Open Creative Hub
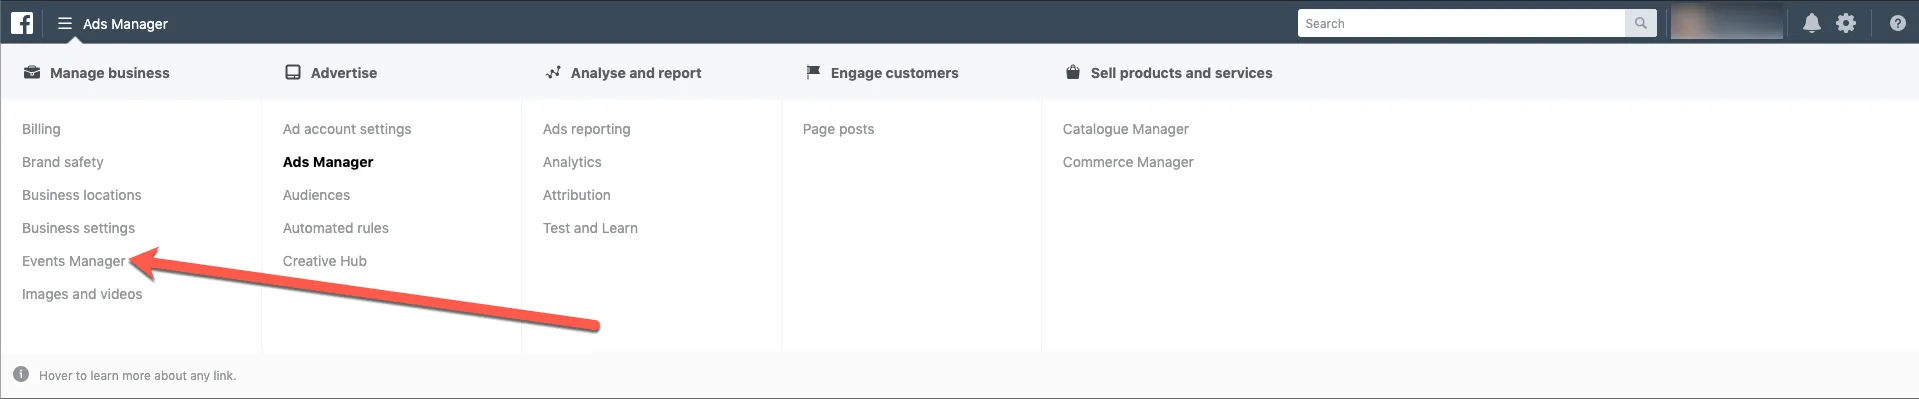 [325, 261]
